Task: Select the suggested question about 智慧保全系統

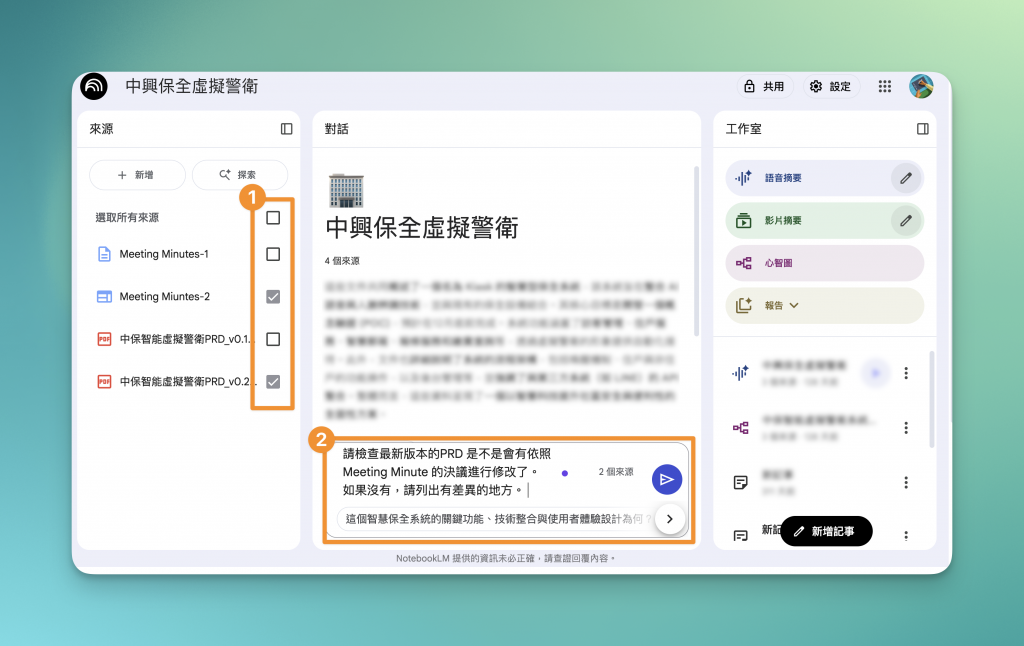Action: [496, 519]
